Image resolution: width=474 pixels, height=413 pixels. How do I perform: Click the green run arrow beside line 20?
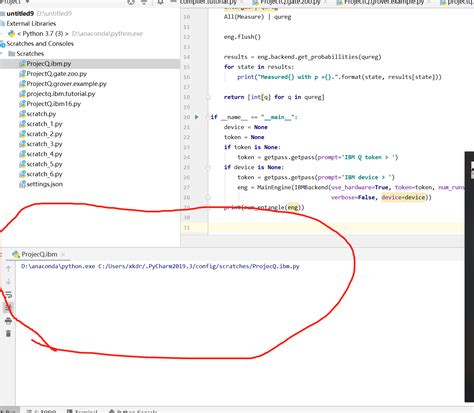click(x=197, y=117)
